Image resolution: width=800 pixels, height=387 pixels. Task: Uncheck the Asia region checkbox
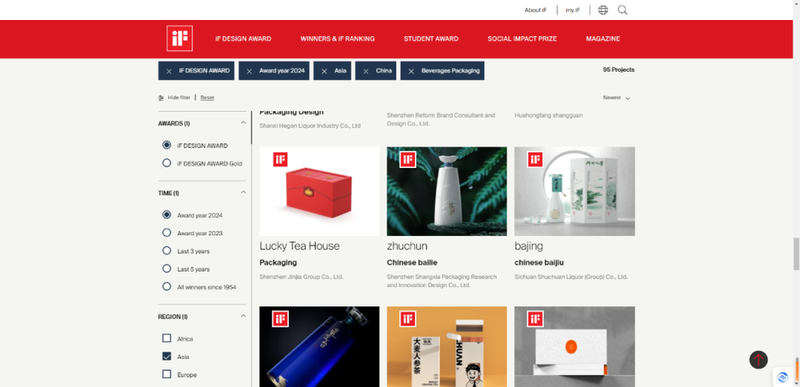166,356
